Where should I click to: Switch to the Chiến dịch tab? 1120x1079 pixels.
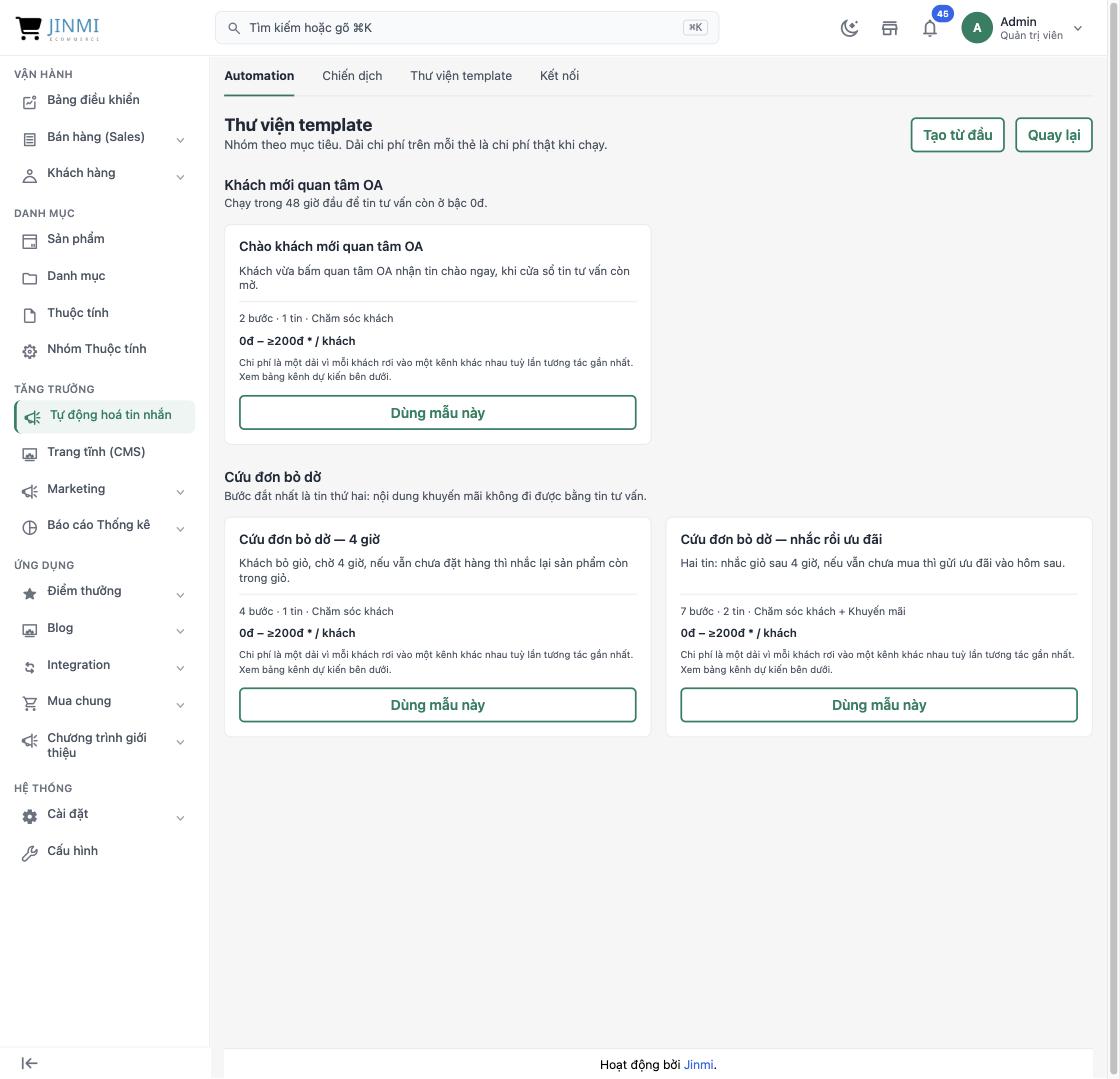click(352, 76)
